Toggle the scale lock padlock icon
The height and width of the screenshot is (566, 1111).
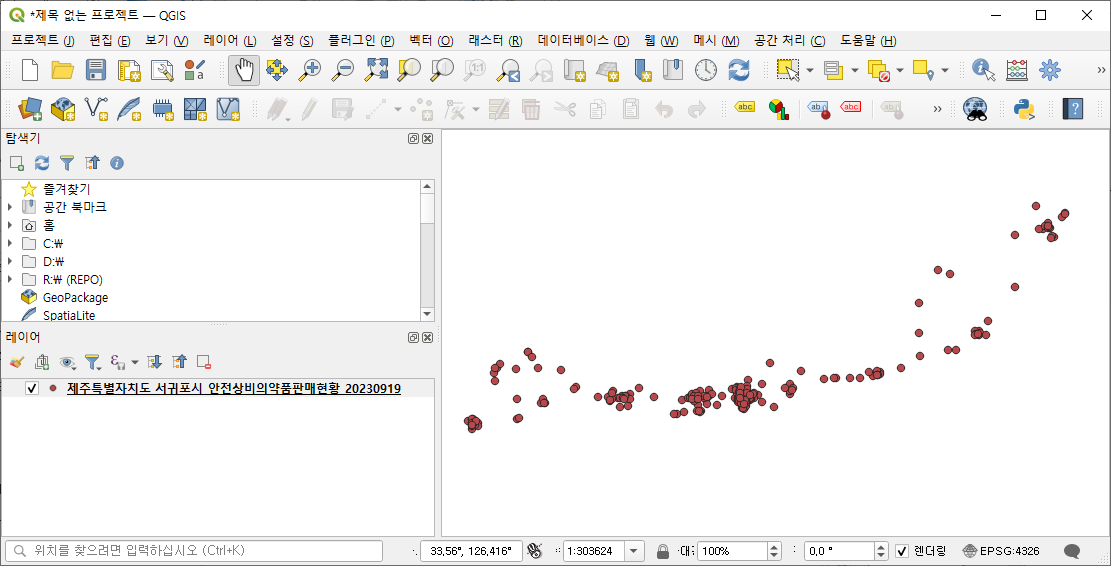[662, 551]
